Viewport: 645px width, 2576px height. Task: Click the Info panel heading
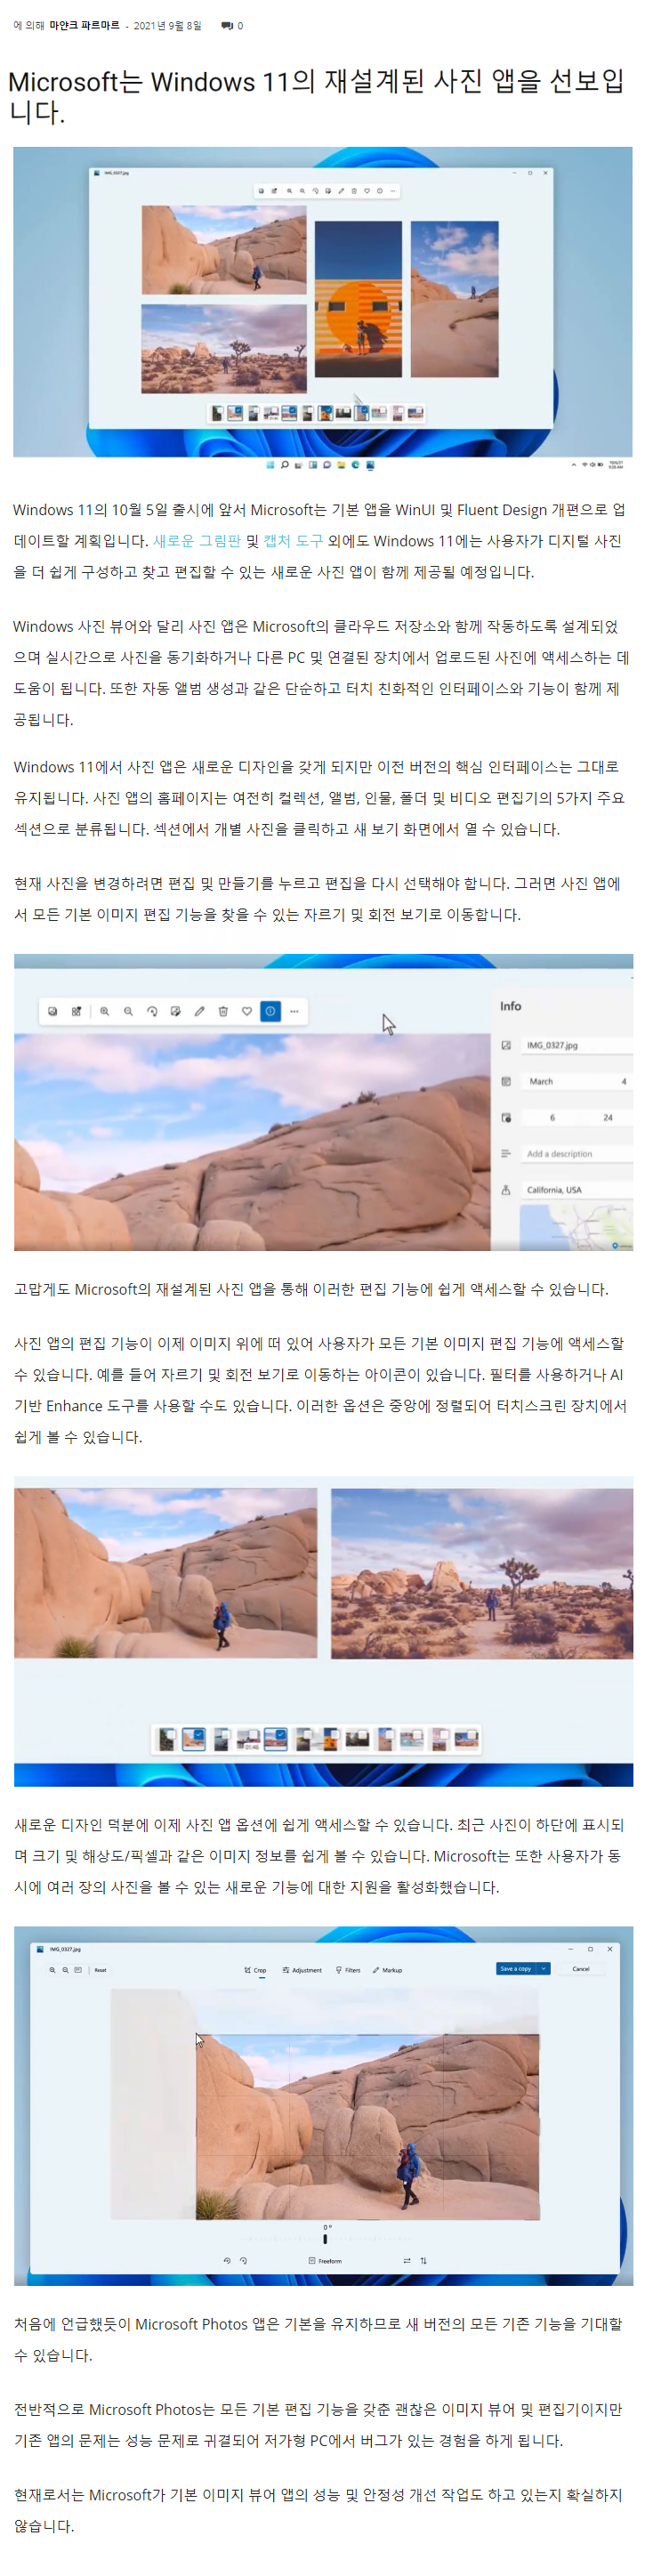click(511, 1006)
